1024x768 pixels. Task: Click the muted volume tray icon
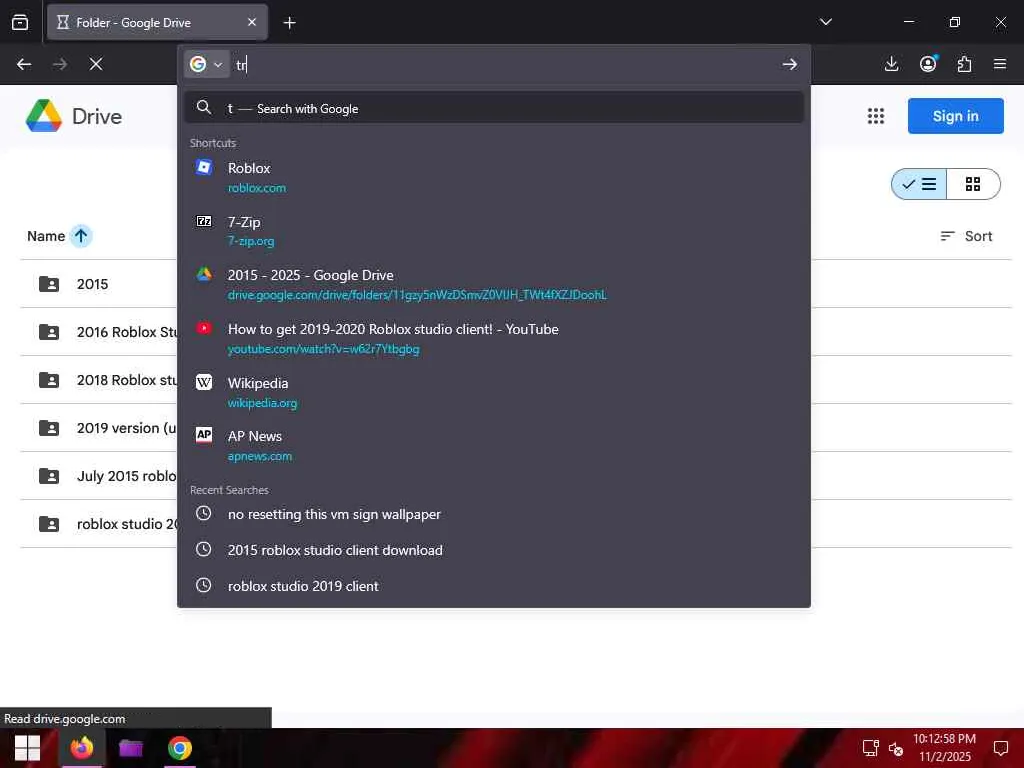pyautogui.click(x=896, y=749)
